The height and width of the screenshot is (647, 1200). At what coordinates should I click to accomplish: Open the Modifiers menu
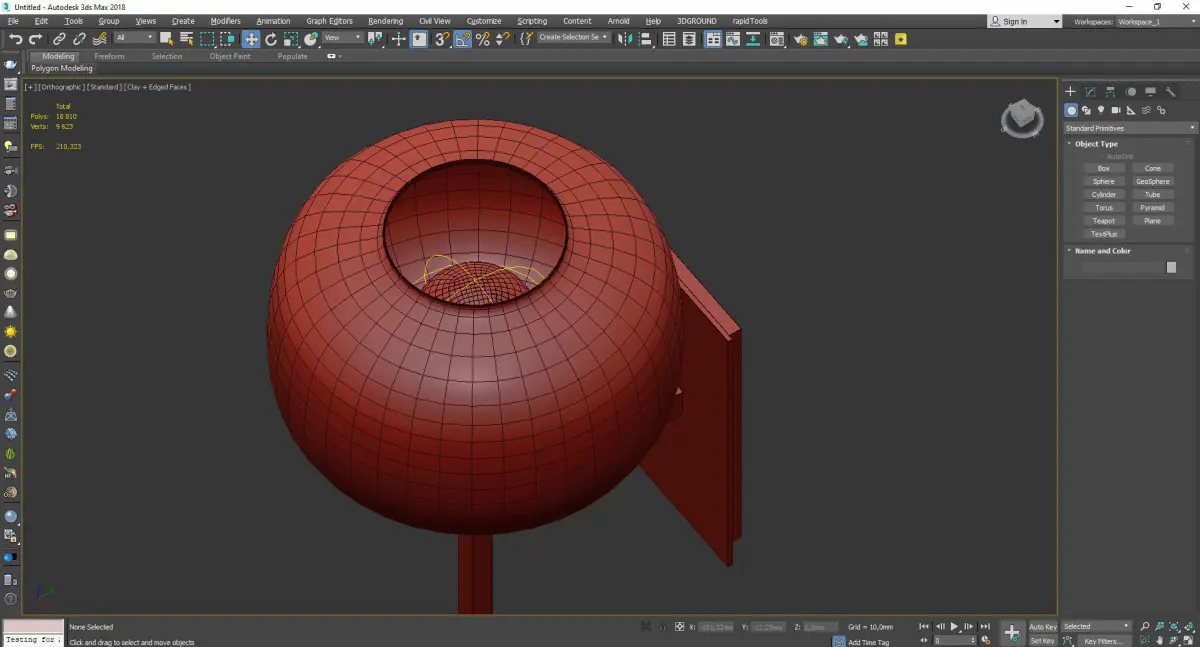225,21
